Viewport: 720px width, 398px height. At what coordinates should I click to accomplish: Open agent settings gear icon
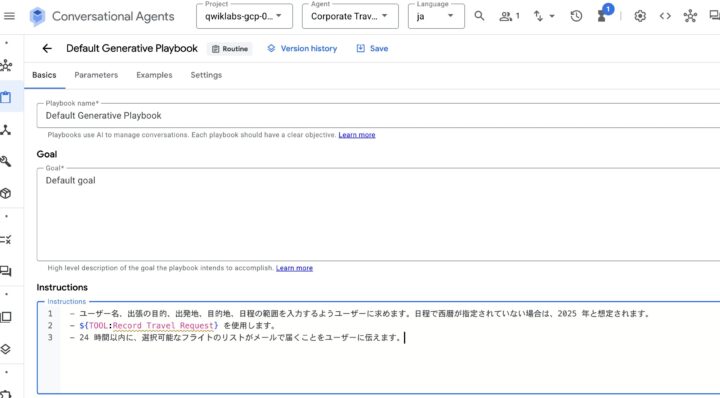pos(640,16)
